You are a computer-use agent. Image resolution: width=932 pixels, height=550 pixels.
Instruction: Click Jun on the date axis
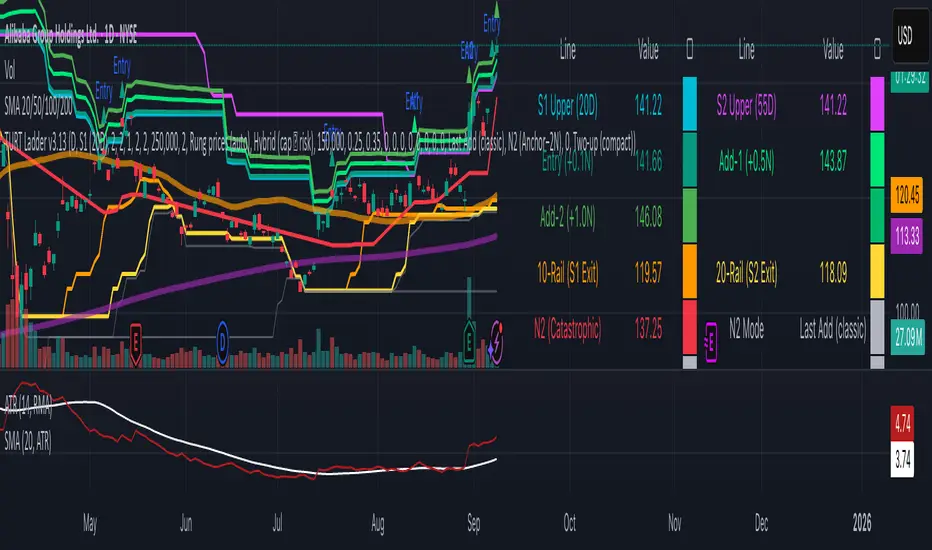186,523
